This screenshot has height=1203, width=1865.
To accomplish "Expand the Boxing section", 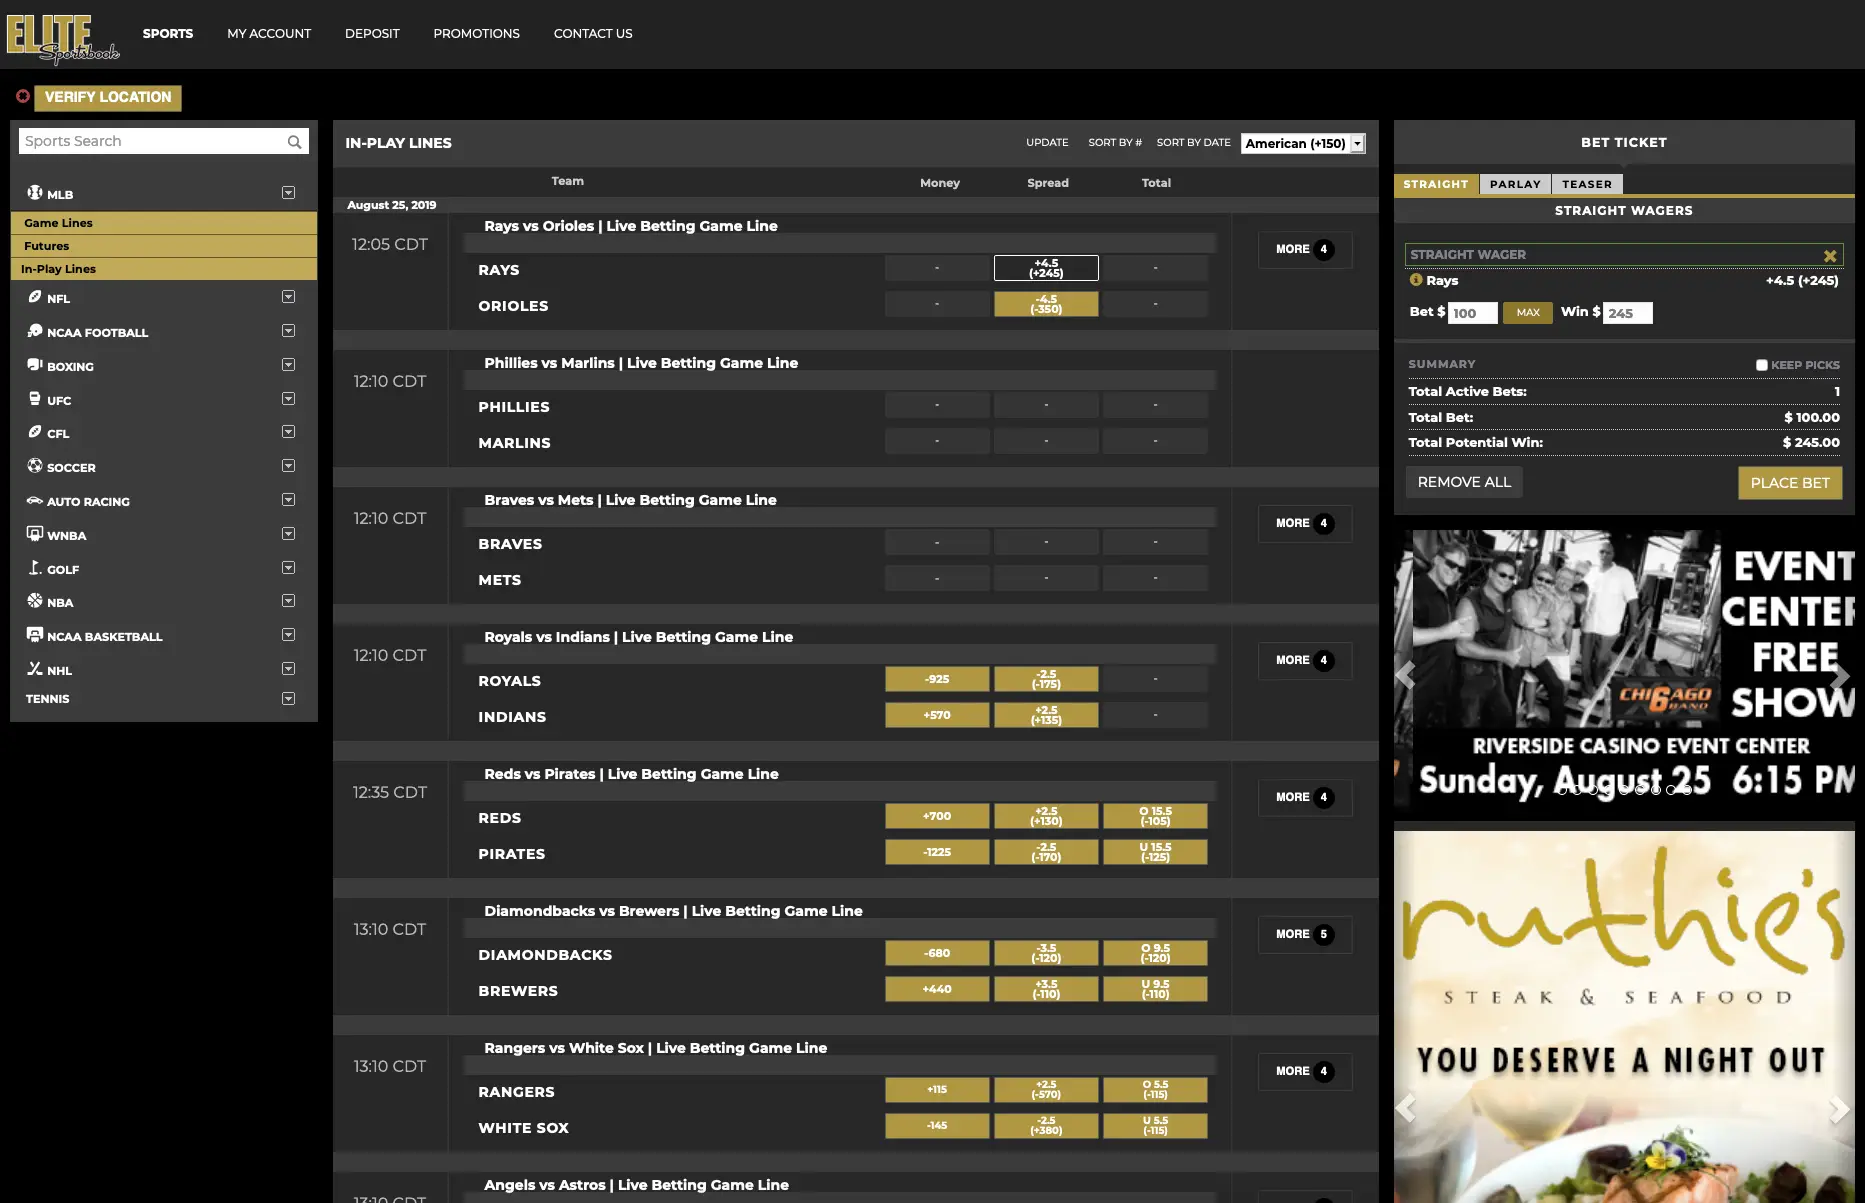I will [289, 365].
